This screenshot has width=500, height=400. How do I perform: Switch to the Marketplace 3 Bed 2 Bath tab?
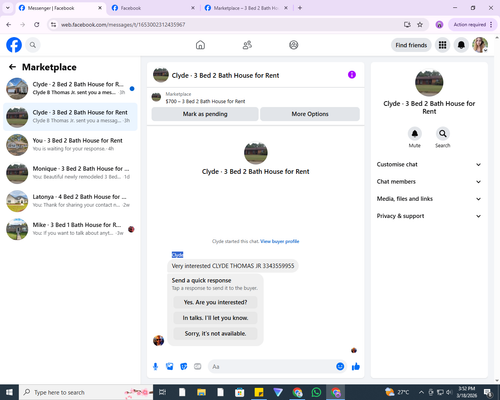245,8
